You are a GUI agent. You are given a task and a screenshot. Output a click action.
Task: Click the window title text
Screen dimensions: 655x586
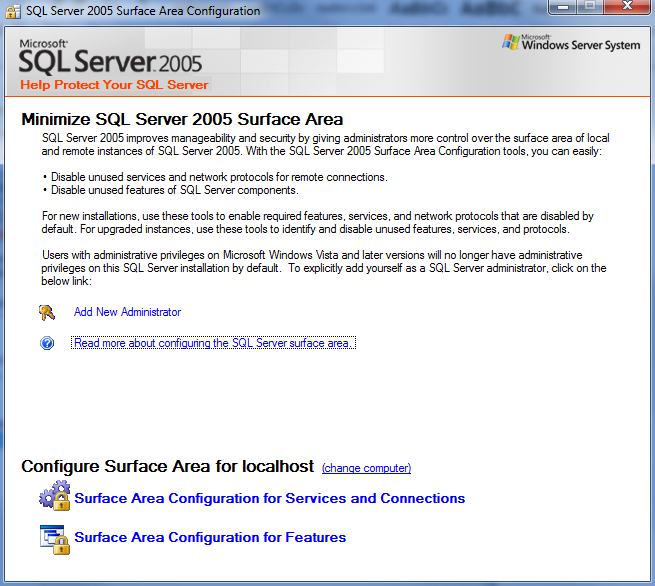coord(143,11)
